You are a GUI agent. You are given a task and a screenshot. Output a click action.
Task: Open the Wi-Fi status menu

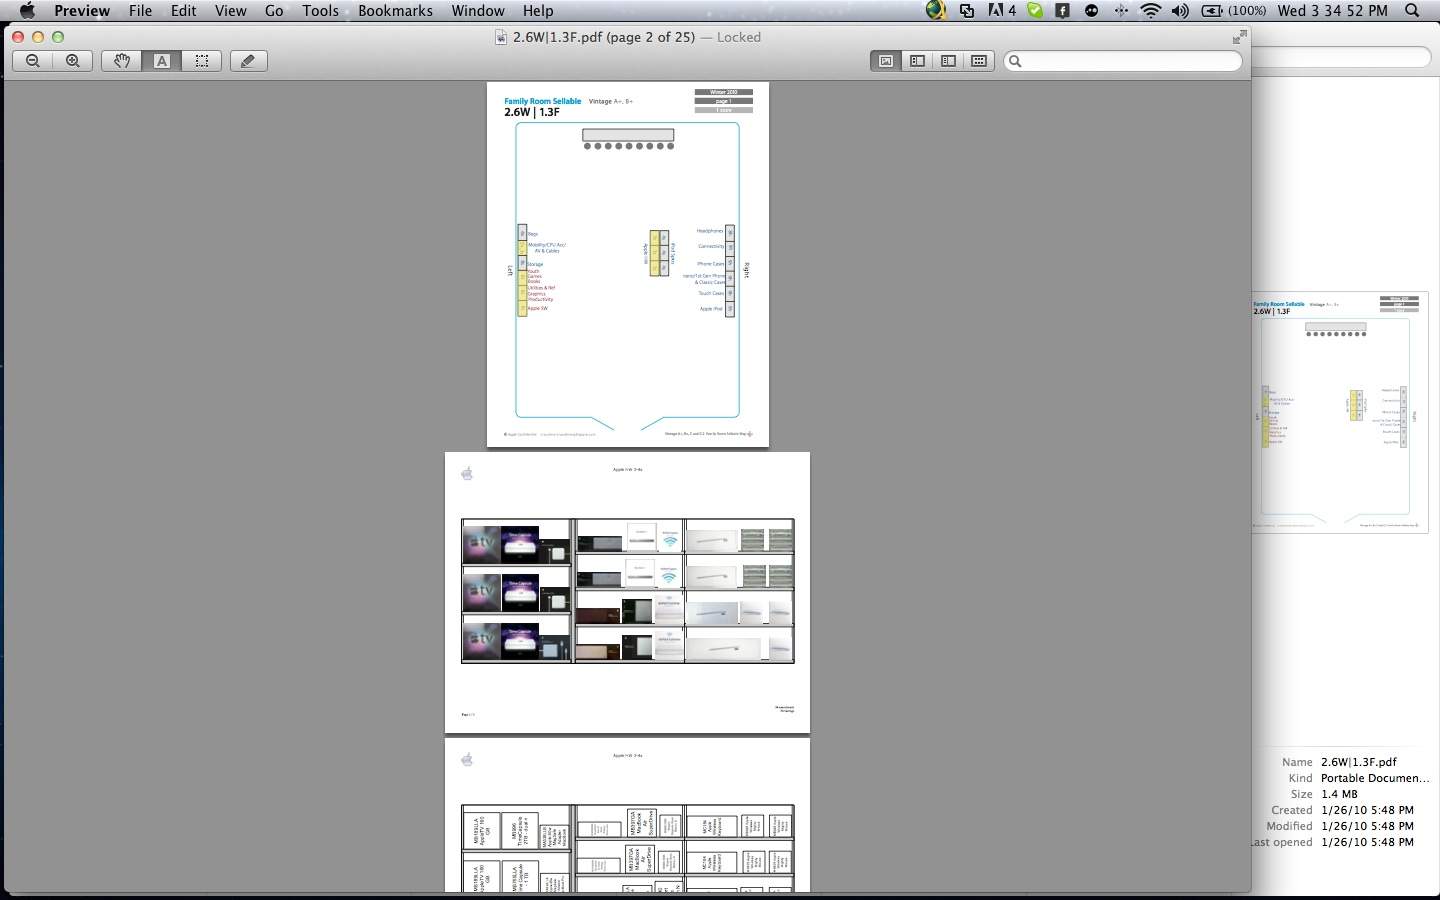(1151, 11)
